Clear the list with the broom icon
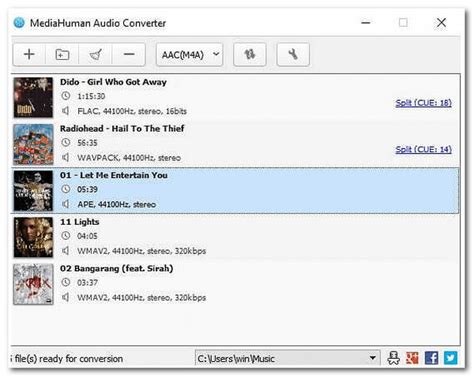474x377 pixels. (x=96, y=54)
